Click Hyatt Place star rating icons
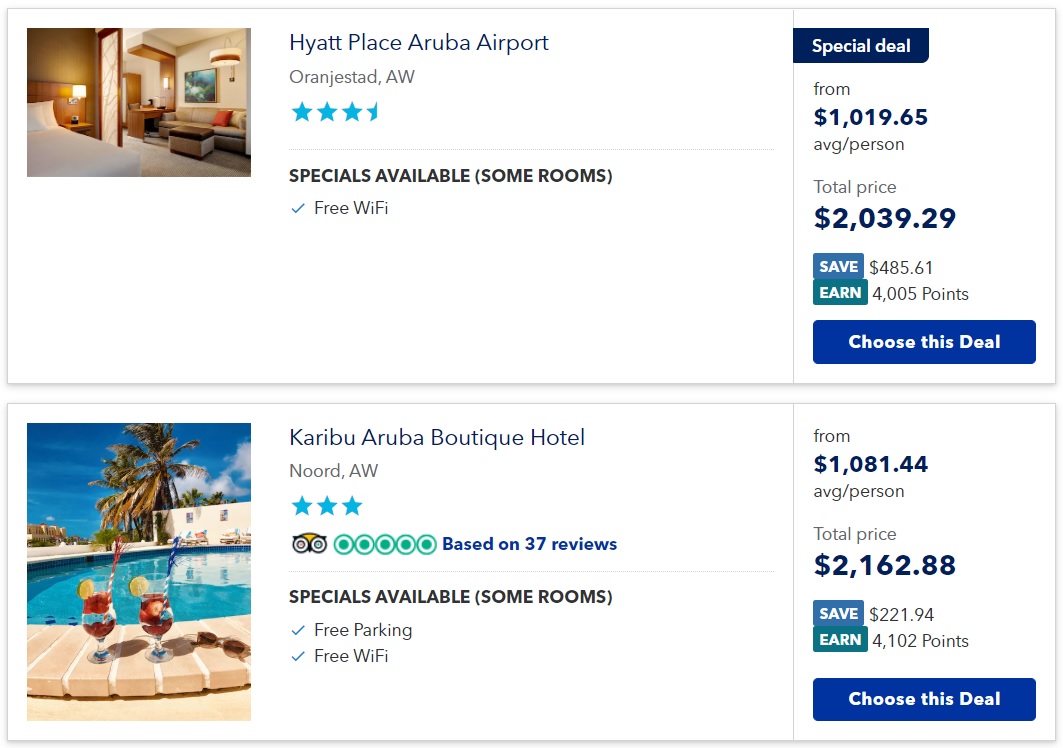Screen dimensions: 1063x748 [x=335, y=112]
